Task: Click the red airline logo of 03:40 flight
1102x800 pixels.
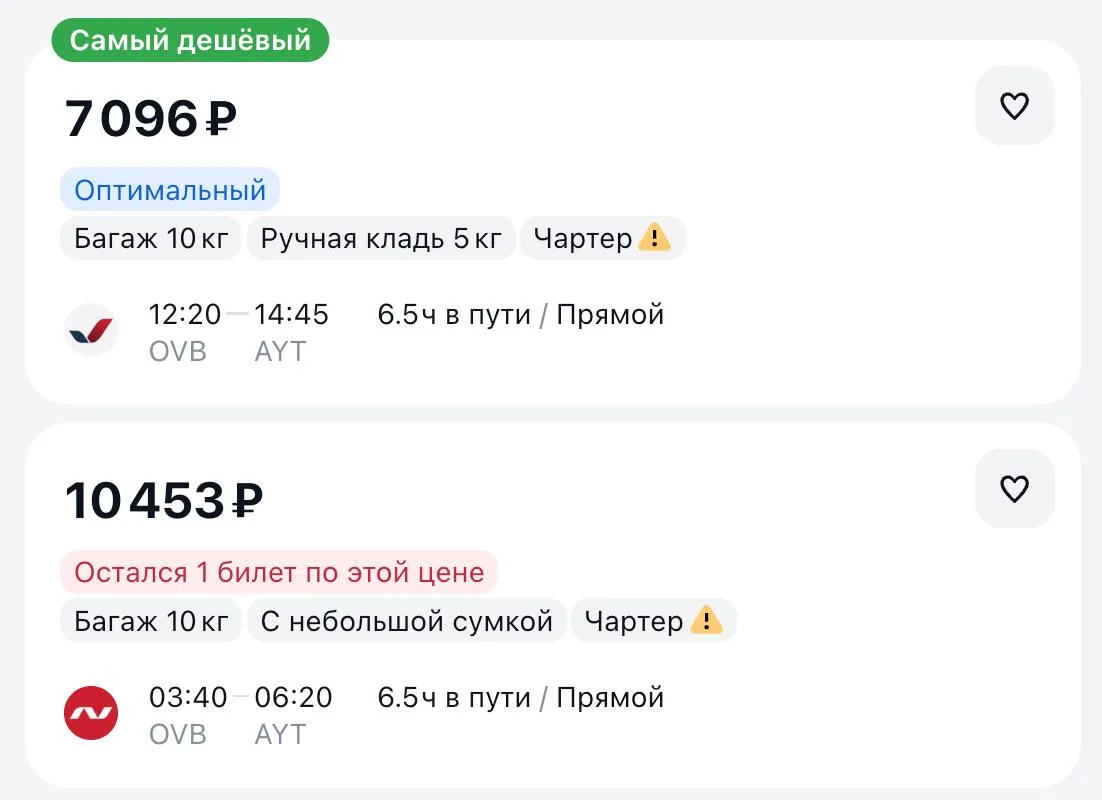Action: tap(91, 713)
